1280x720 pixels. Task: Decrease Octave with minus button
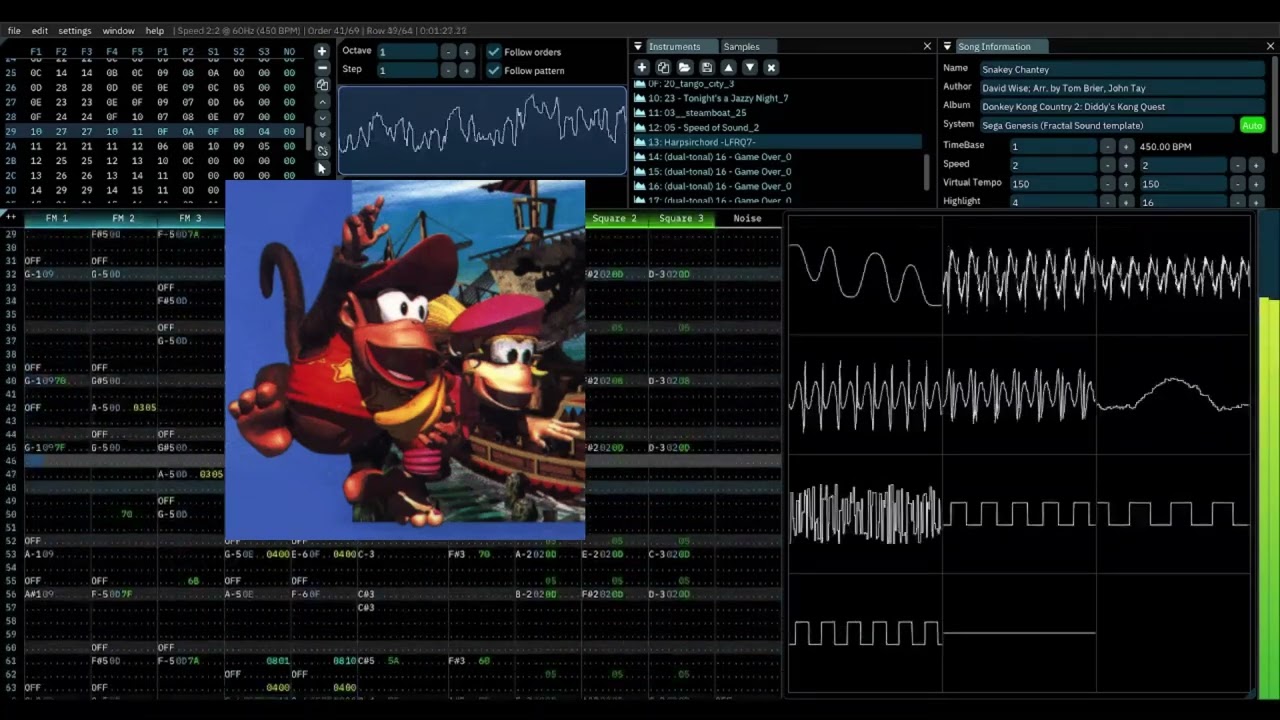(x=448, y=51)
